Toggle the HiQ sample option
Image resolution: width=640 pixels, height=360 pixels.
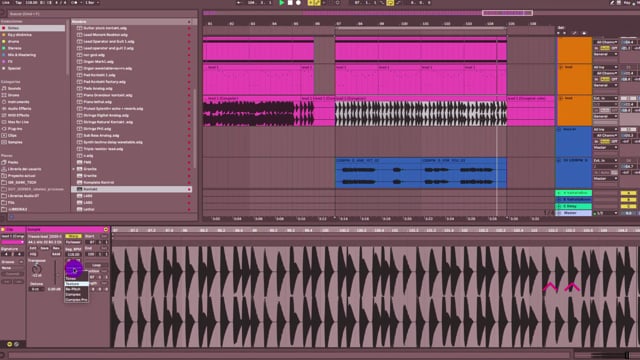pos(33,254)
